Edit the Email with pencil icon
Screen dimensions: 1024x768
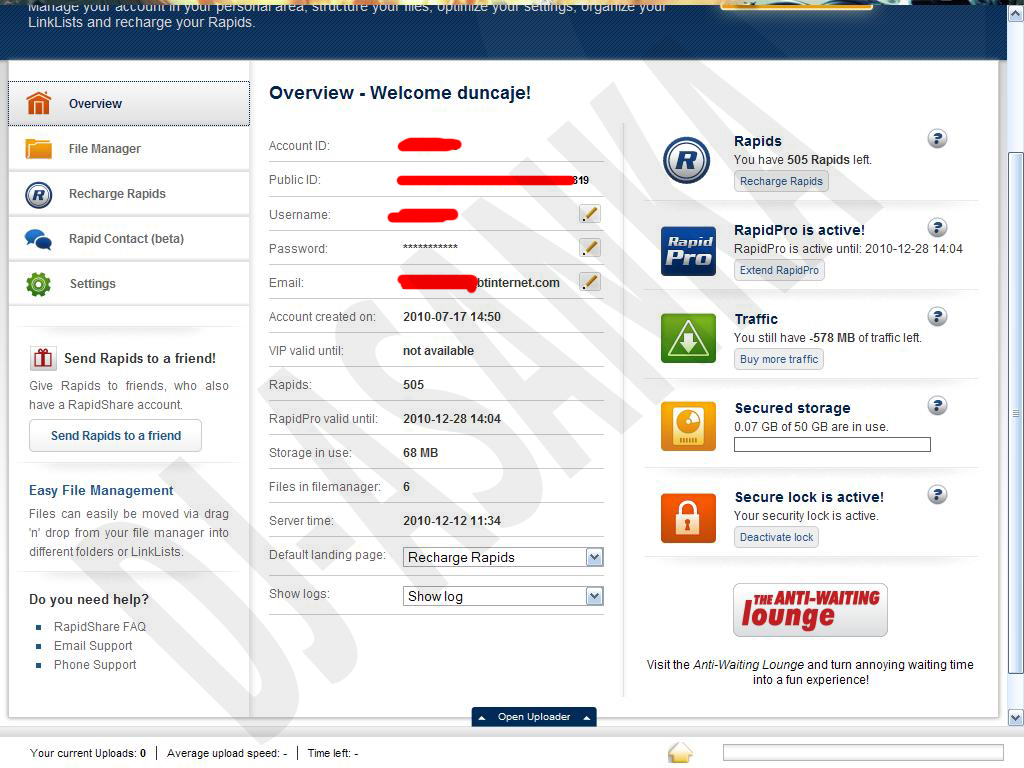pyautogui.click(x=590, y=281)
